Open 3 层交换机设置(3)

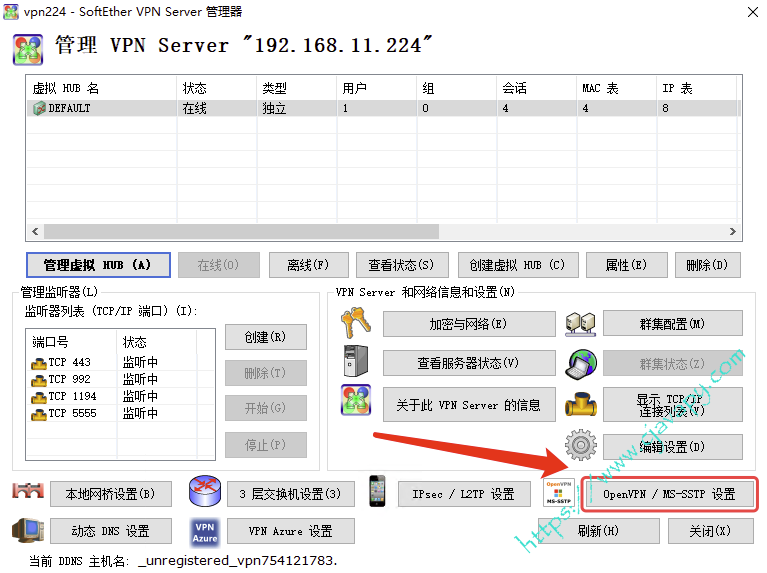click(291, 494)
